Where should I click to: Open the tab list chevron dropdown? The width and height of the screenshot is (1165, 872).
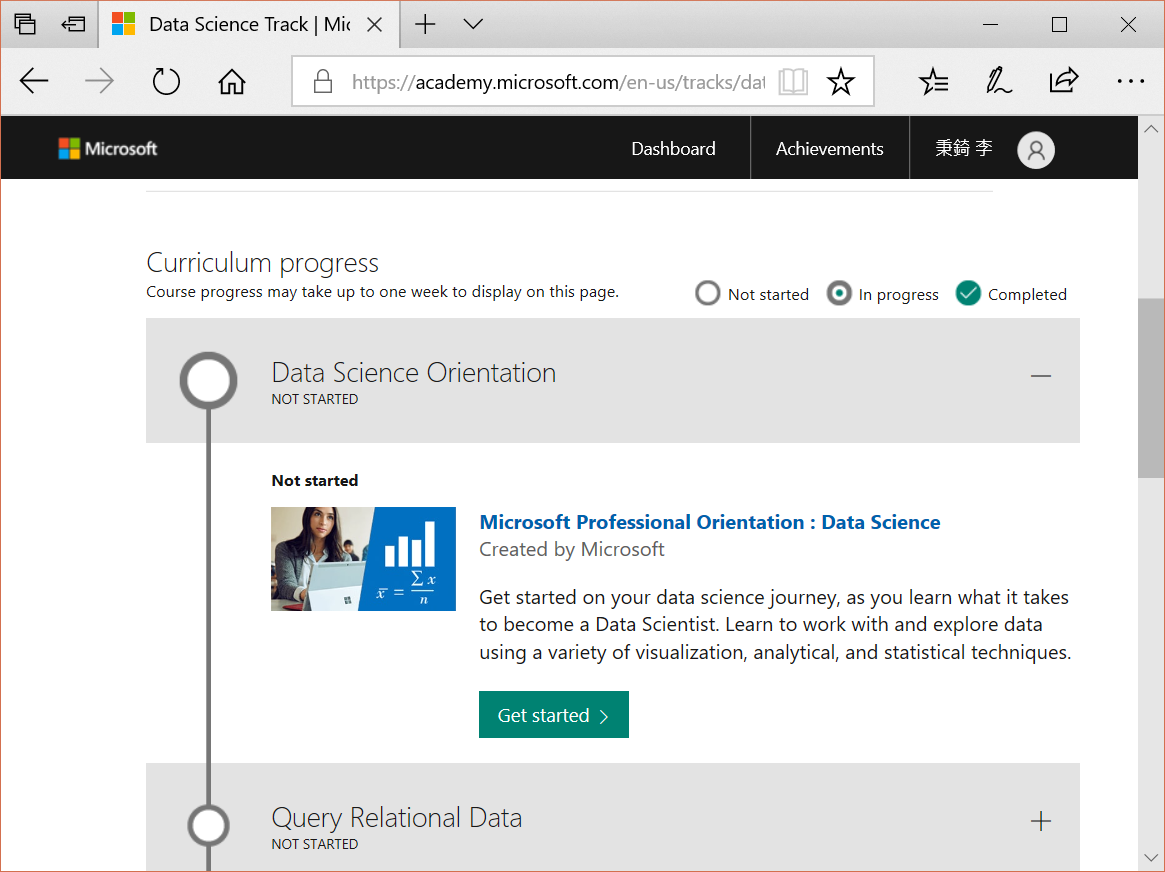pyautogui.click(x=472, y=25)
